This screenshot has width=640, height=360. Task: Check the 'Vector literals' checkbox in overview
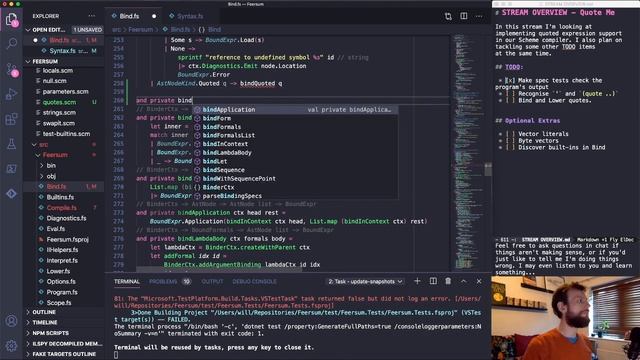tap(509, 134)
